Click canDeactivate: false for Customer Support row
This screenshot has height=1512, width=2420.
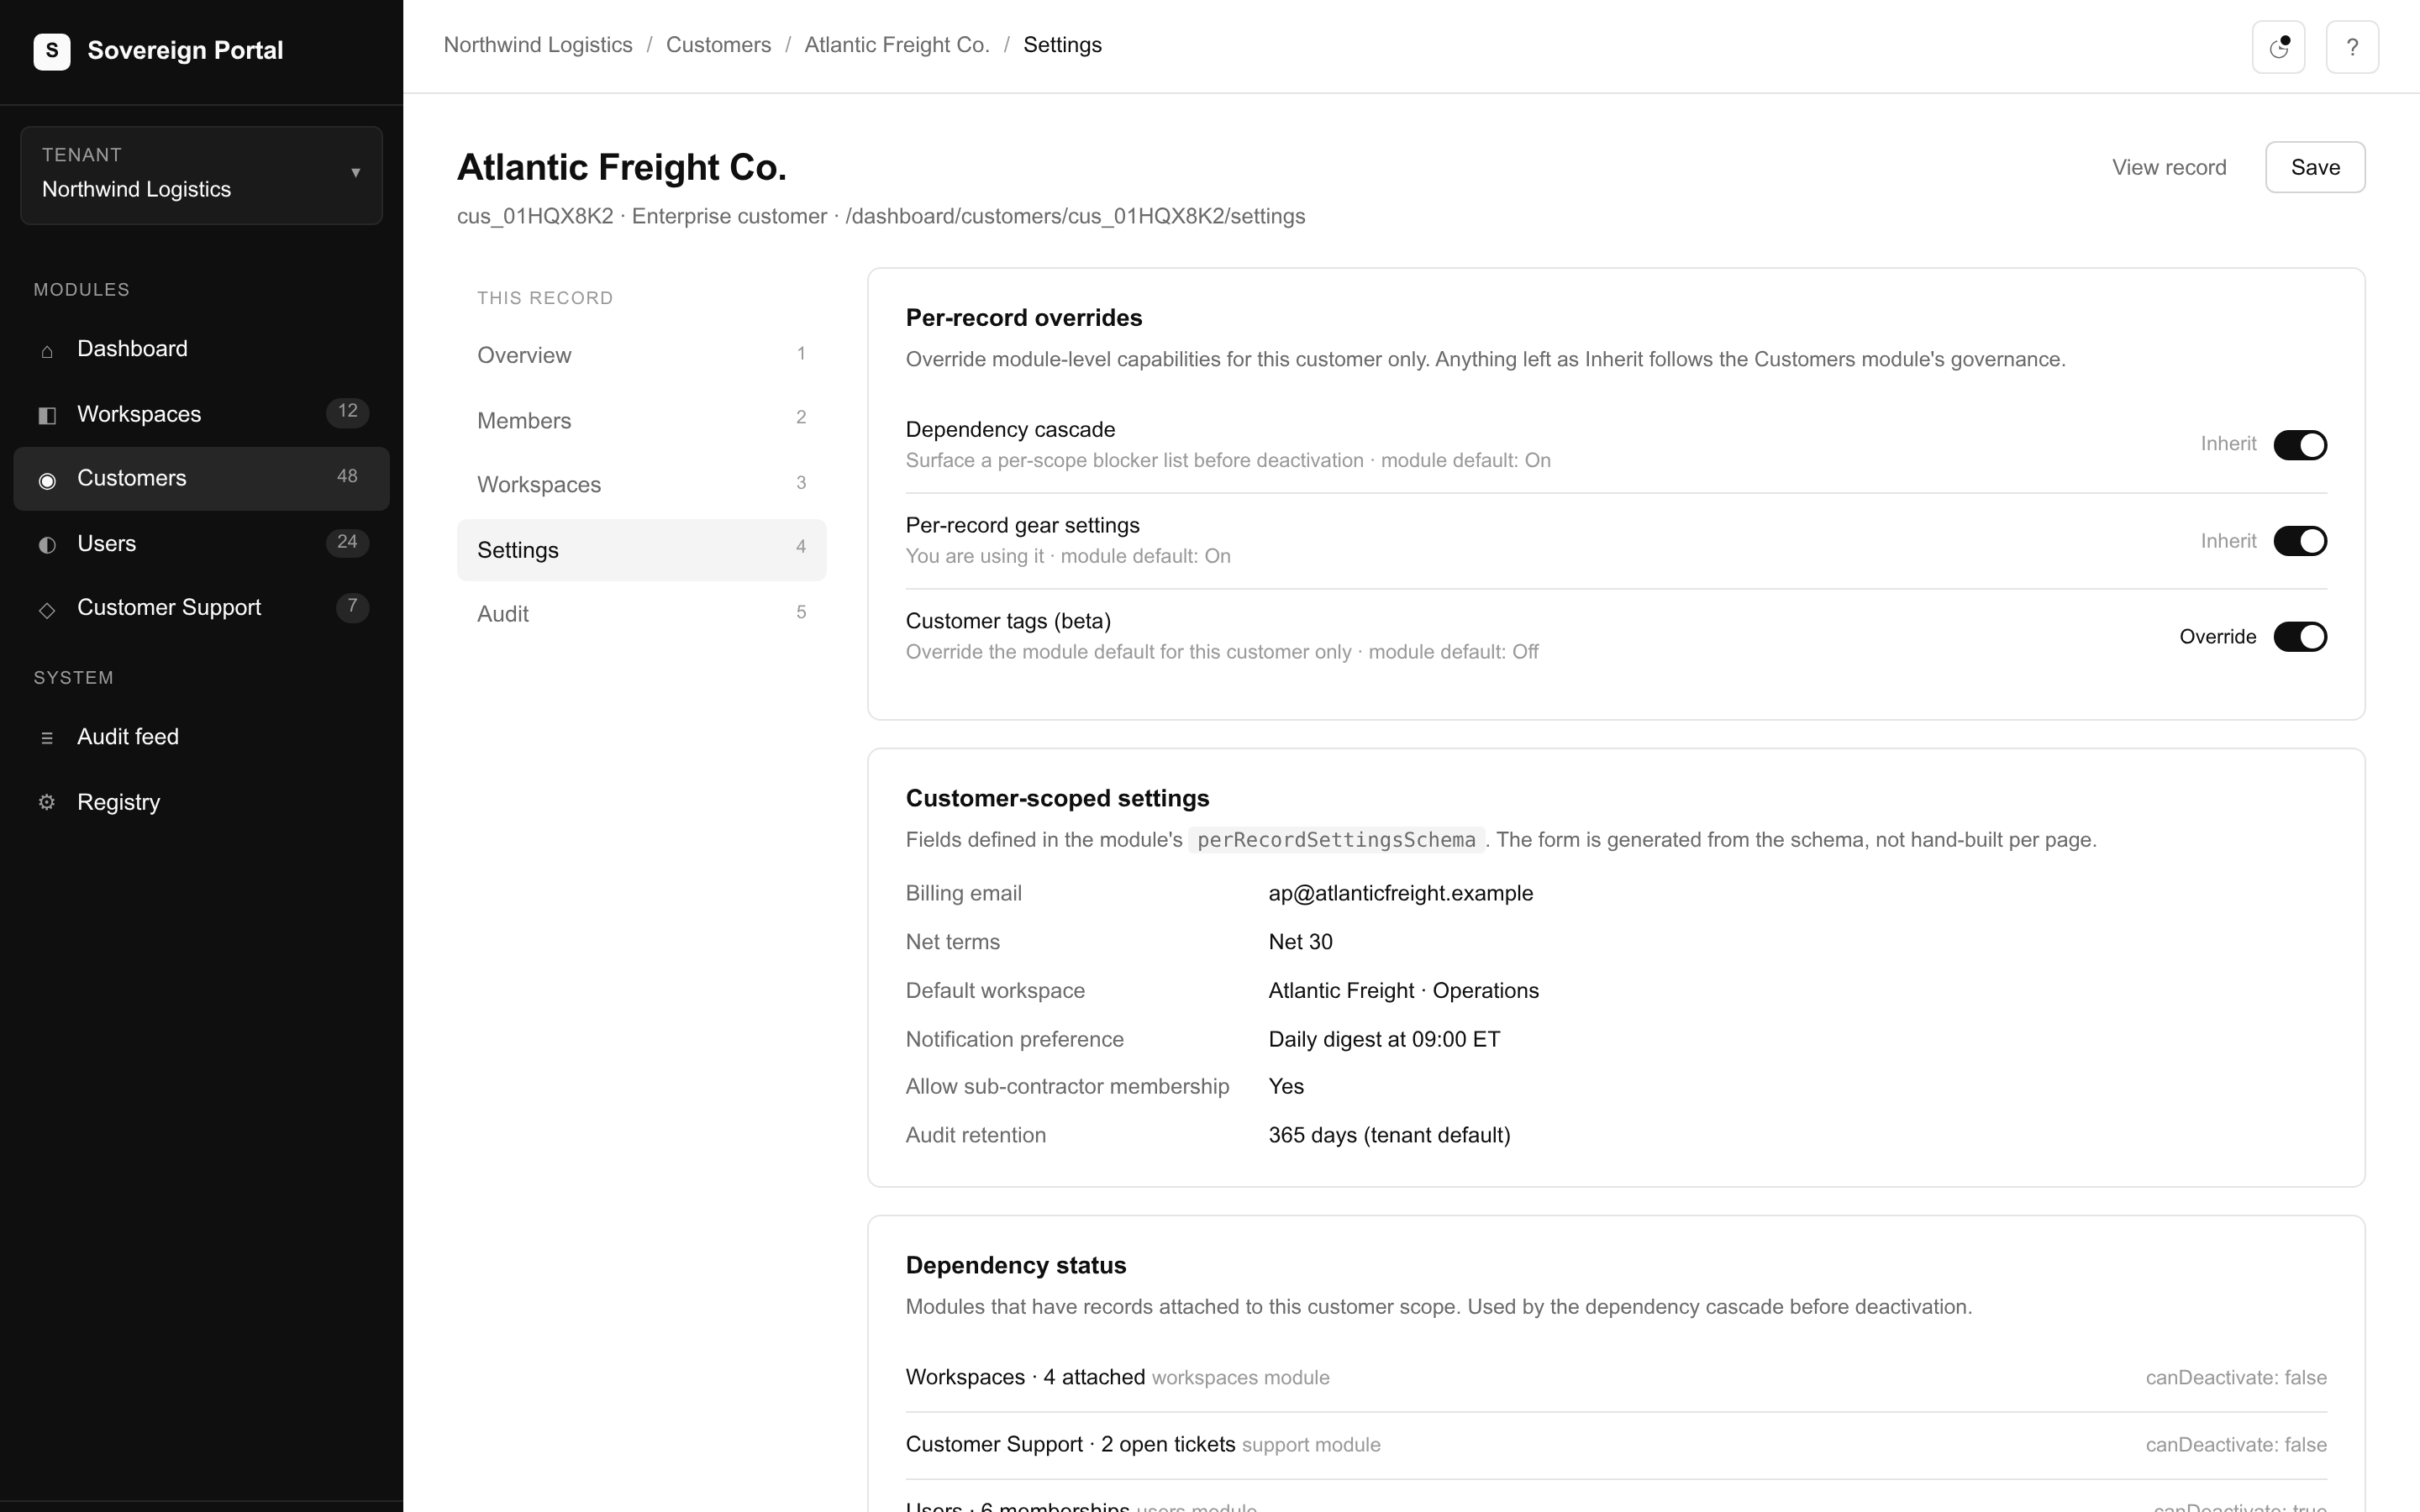point(2236,1445)
